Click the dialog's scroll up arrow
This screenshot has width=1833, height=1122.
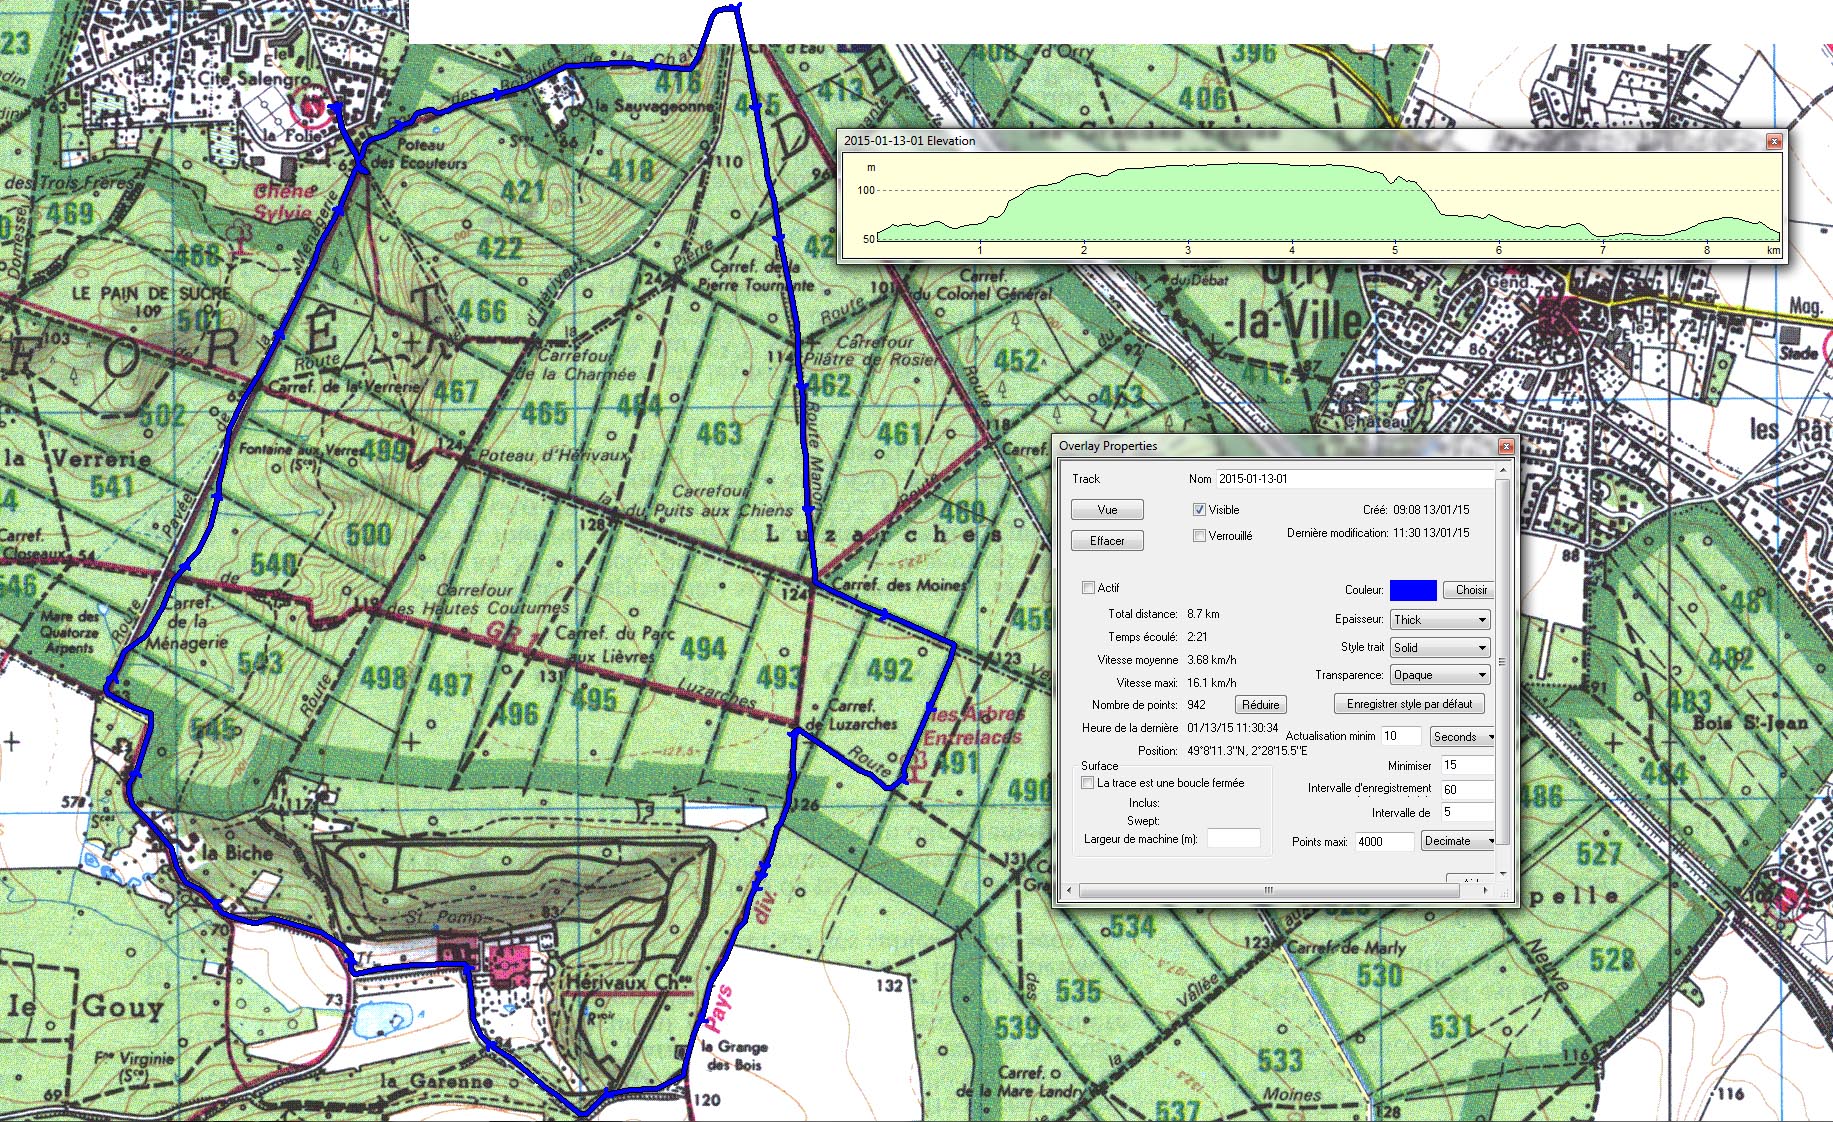[x=1502, y=470]
